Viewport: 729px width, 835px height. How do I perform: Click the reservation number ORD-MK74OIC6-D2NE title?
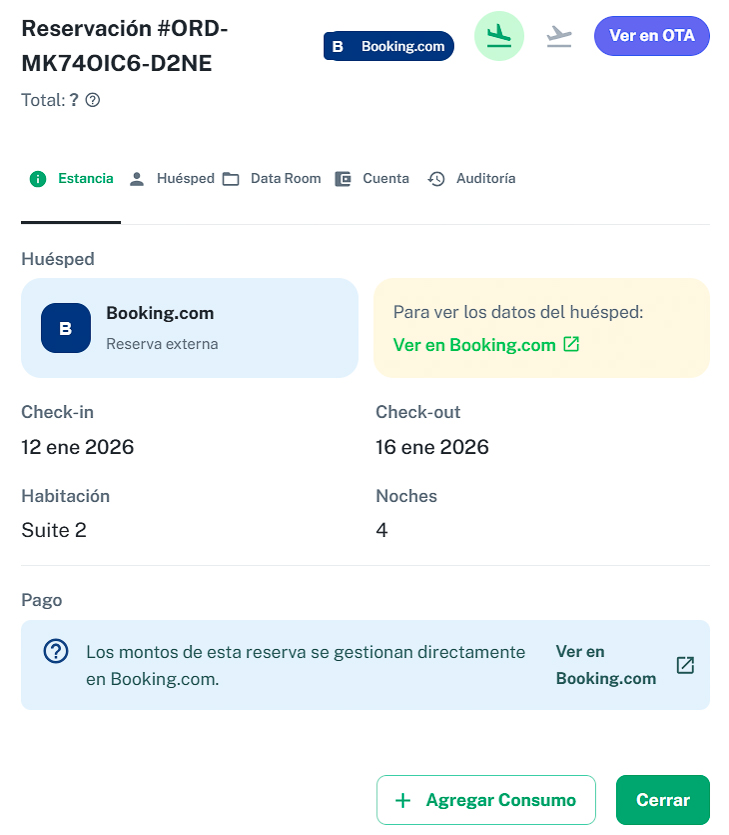coord(125,46)
